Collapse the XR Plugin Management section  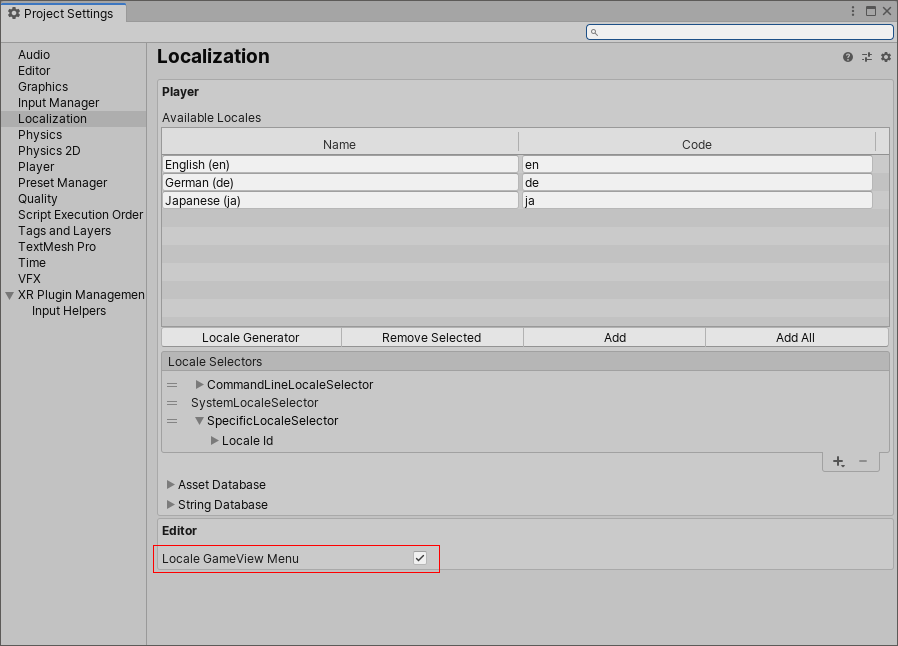click(x=9, y=294)
